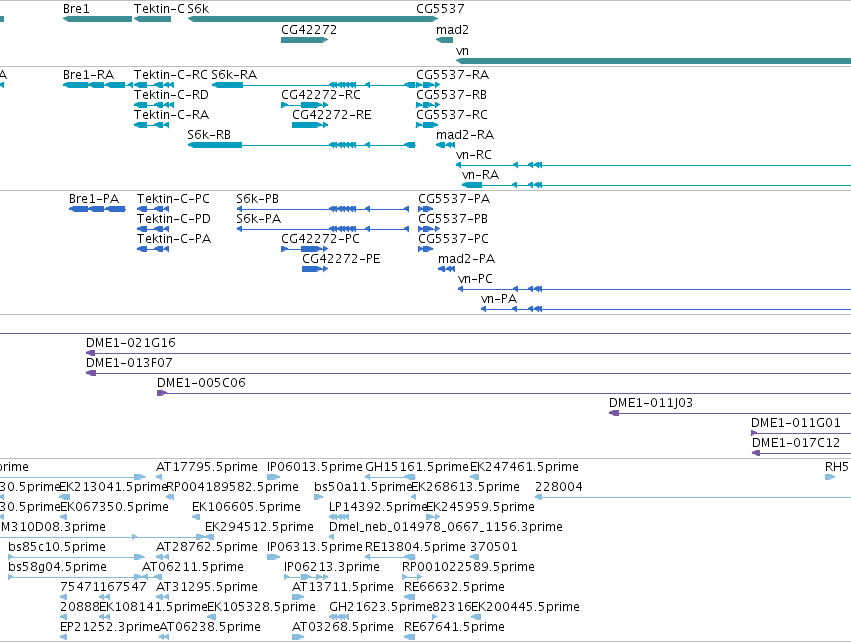Click protein CG5537-PA
Screen dimensions: 851x642
(426, 209)
